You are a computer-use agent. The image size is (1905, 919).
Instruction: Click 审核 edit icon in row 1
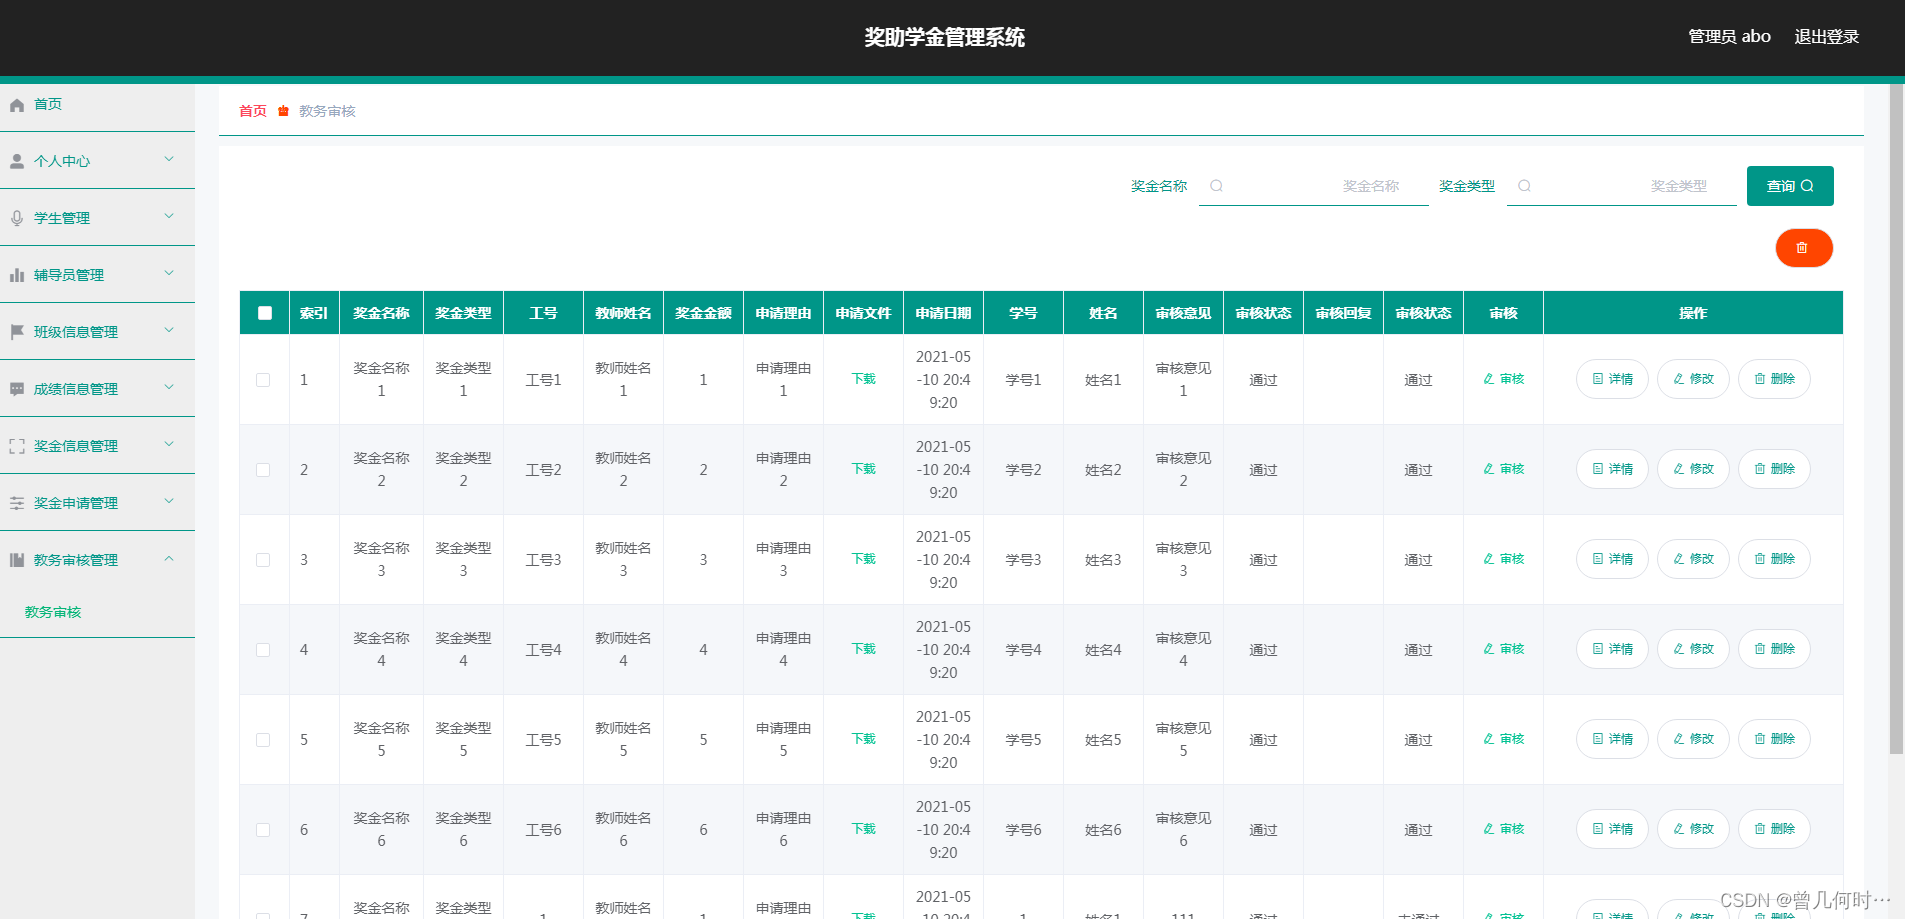(1489, 379)
